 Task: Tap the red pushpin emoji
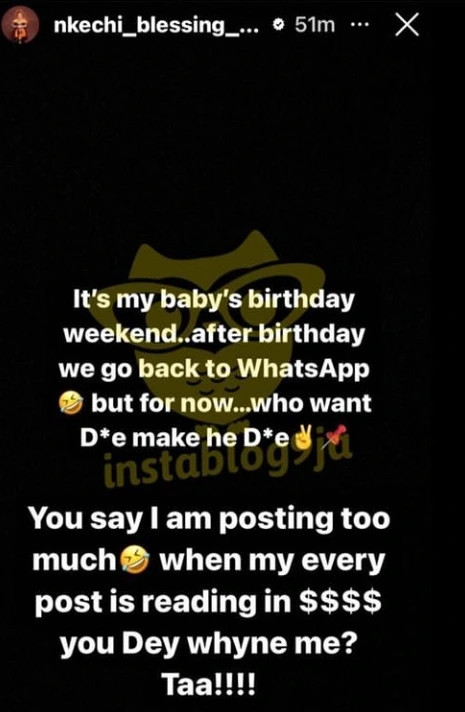(336, 437)
